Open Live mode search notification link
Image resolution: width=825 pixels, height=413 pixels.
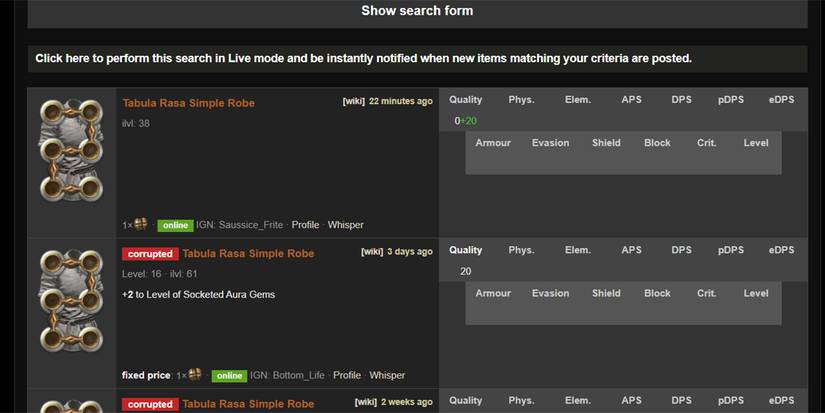(x=364, y=58)
